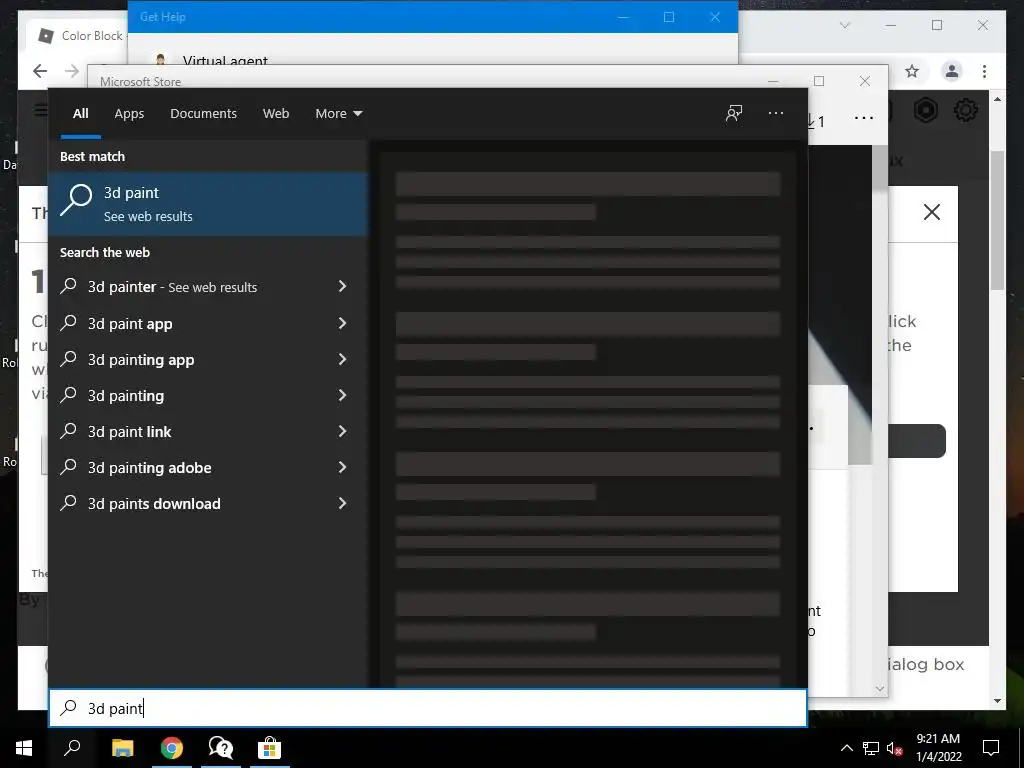Show hidden system tray icons
Image resolution: width=1024 pixels, height=768 pixels.
tap(846, 748)
